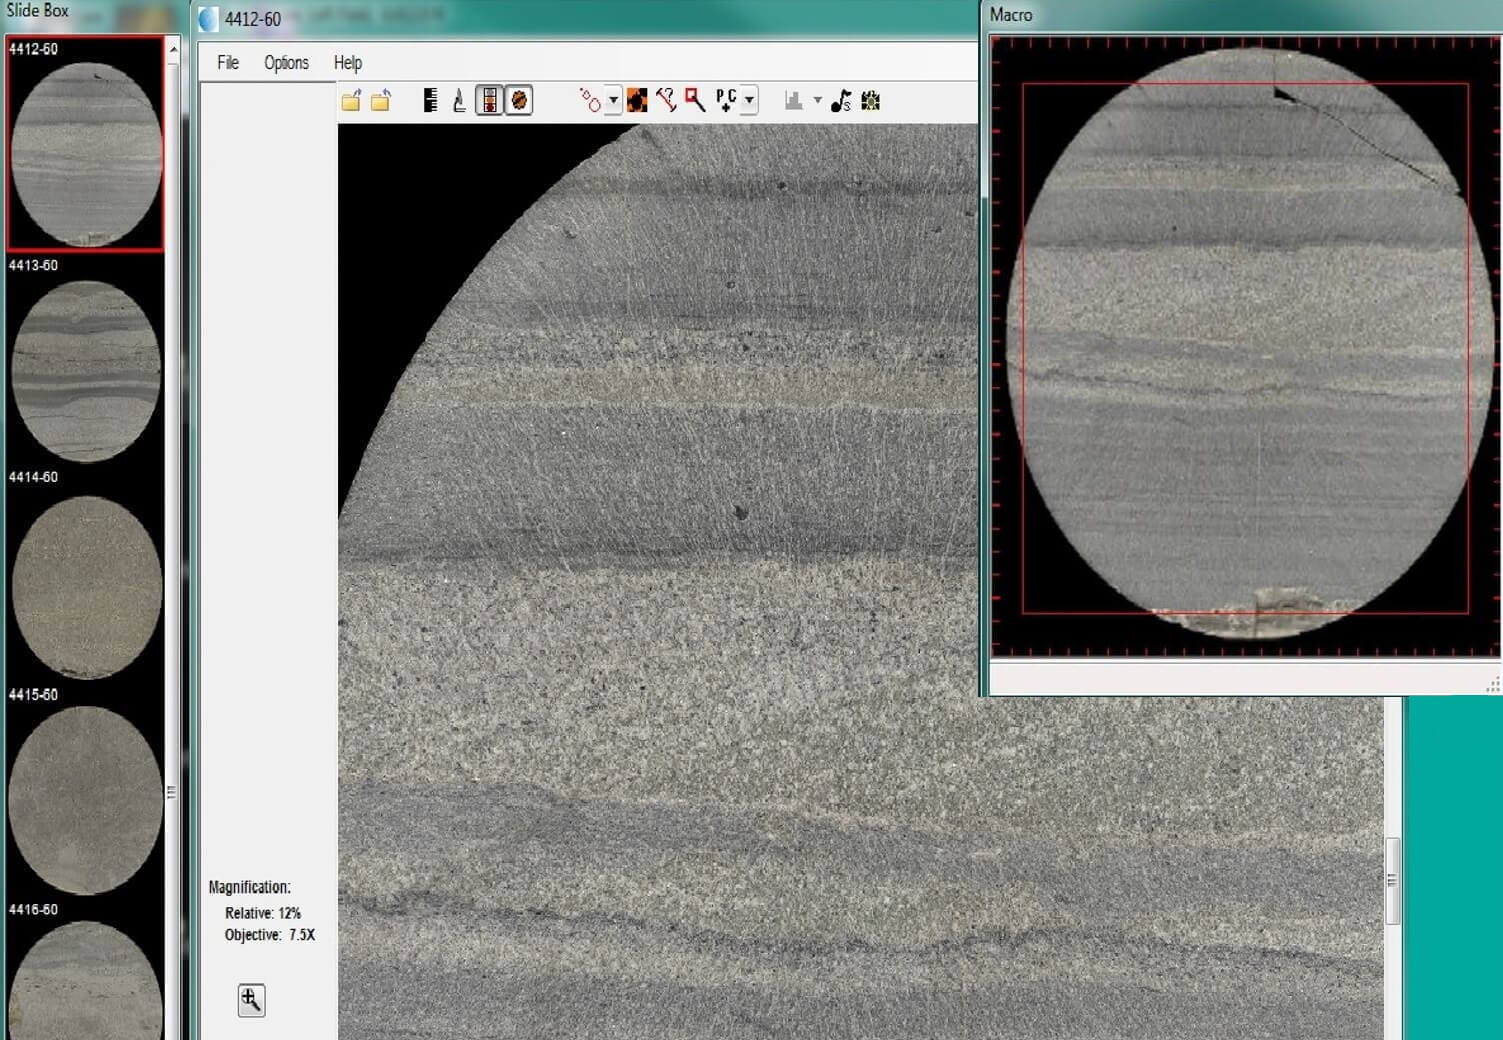The width and height of the screenshot is (1503, 1040).
Task: Select slide thumbnail 4412-60 in Slide Box
Action: [86, 145]
